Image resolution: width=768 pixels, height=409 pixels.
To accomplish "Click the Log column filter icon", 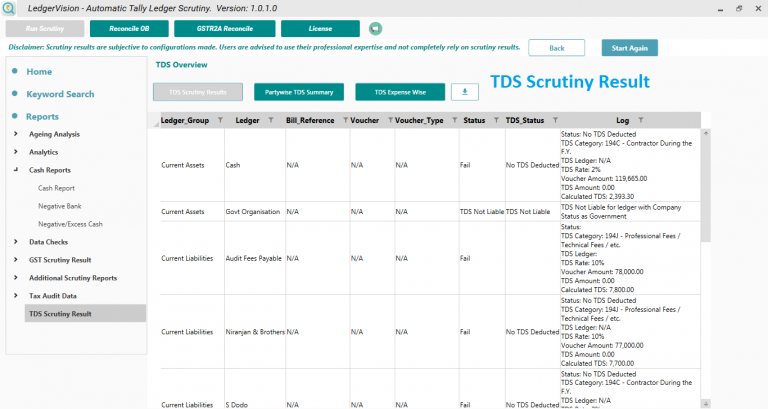I will pos(641,120).
